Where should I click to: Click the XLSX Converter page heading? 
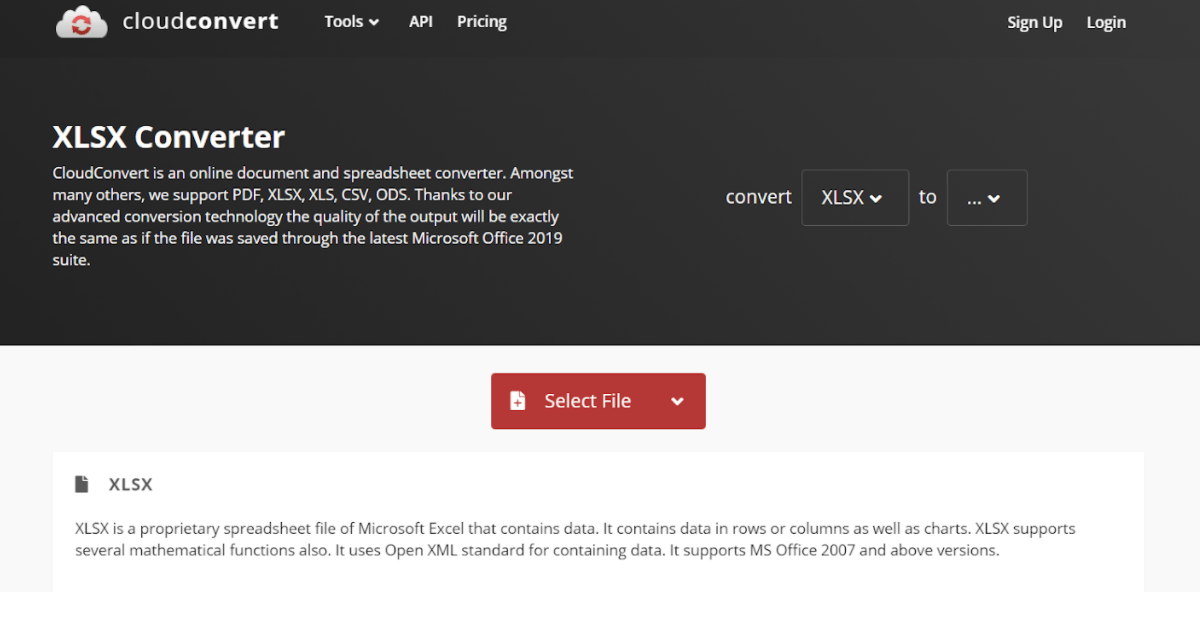(168, 137)
